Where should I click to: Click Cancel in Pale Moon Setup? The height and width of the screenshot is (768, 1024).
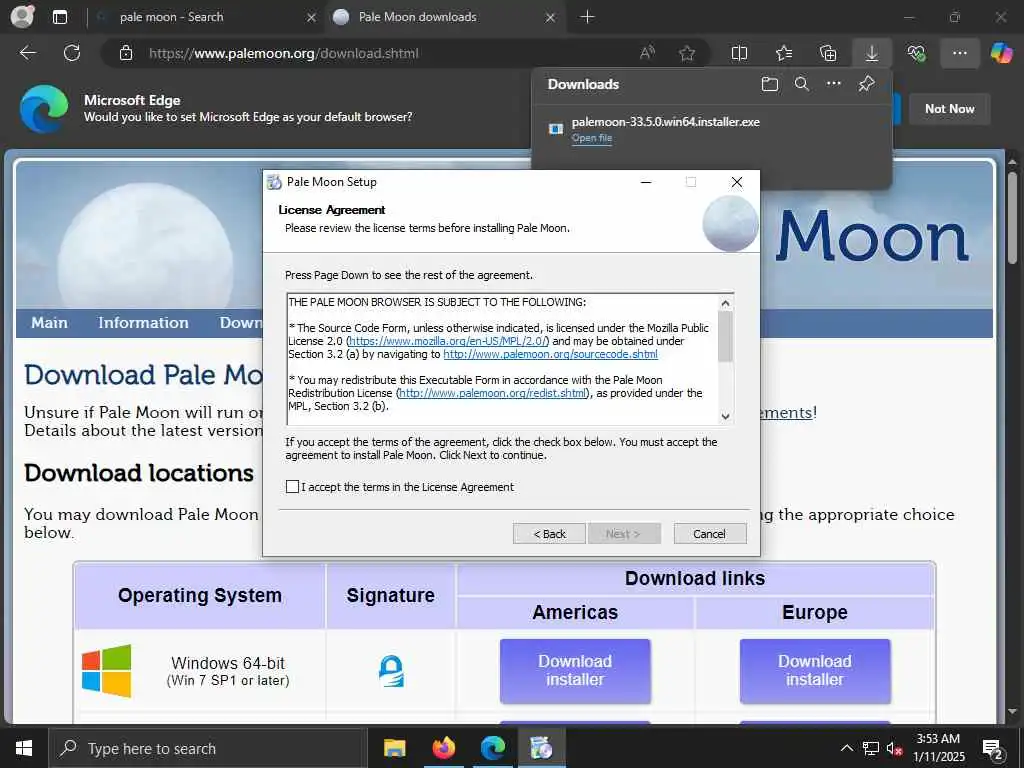709,534
